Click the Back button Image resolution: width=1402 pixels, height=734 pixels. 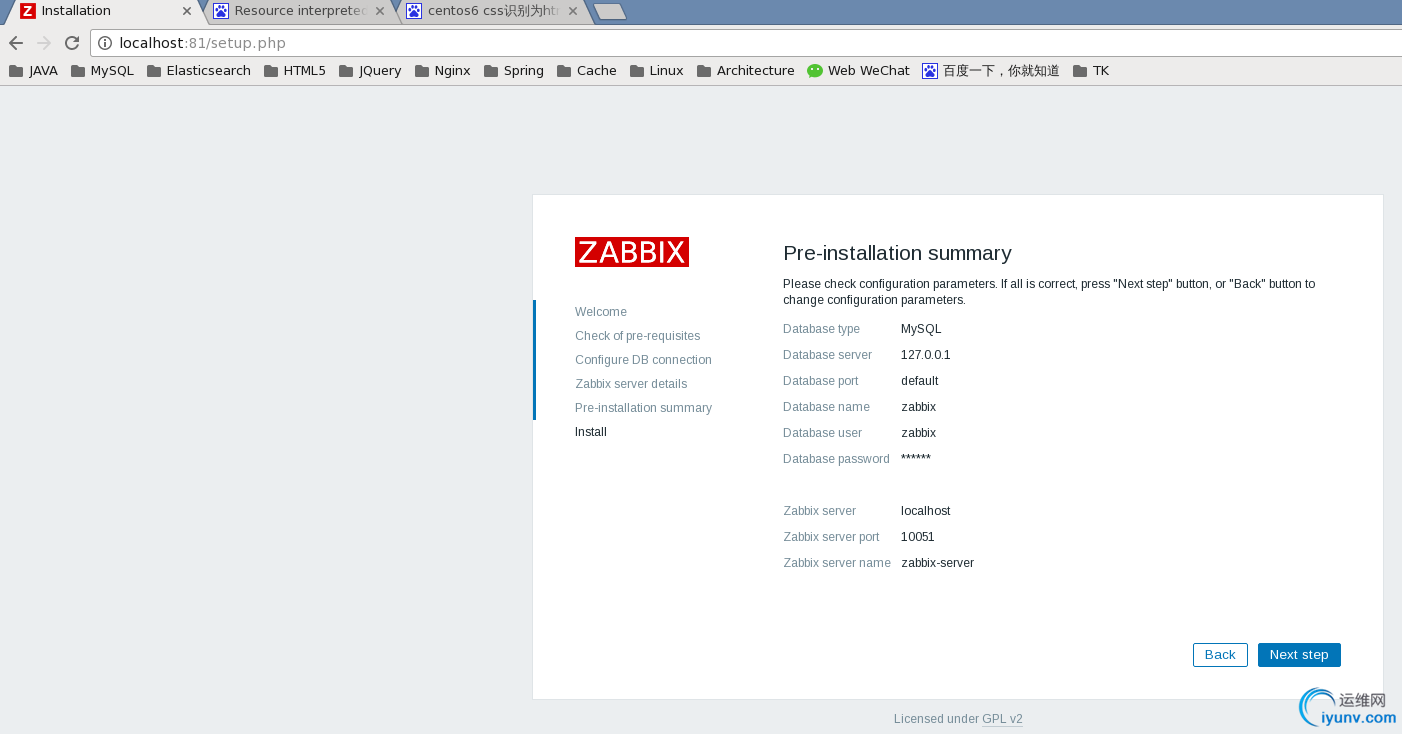click(x=1220, y=655)
